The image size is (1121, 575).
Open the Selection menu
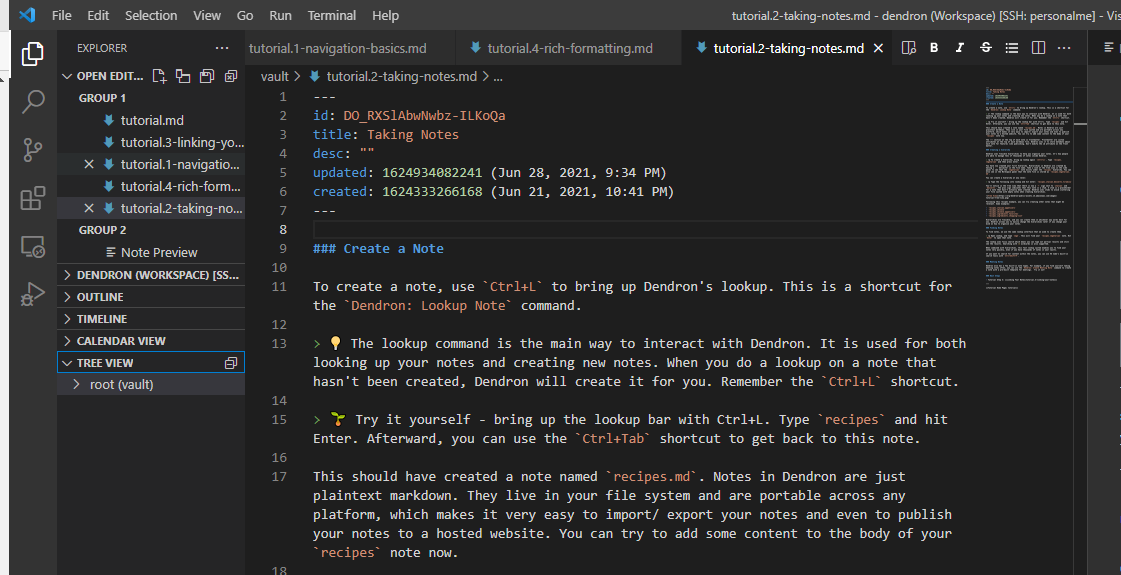151,15
